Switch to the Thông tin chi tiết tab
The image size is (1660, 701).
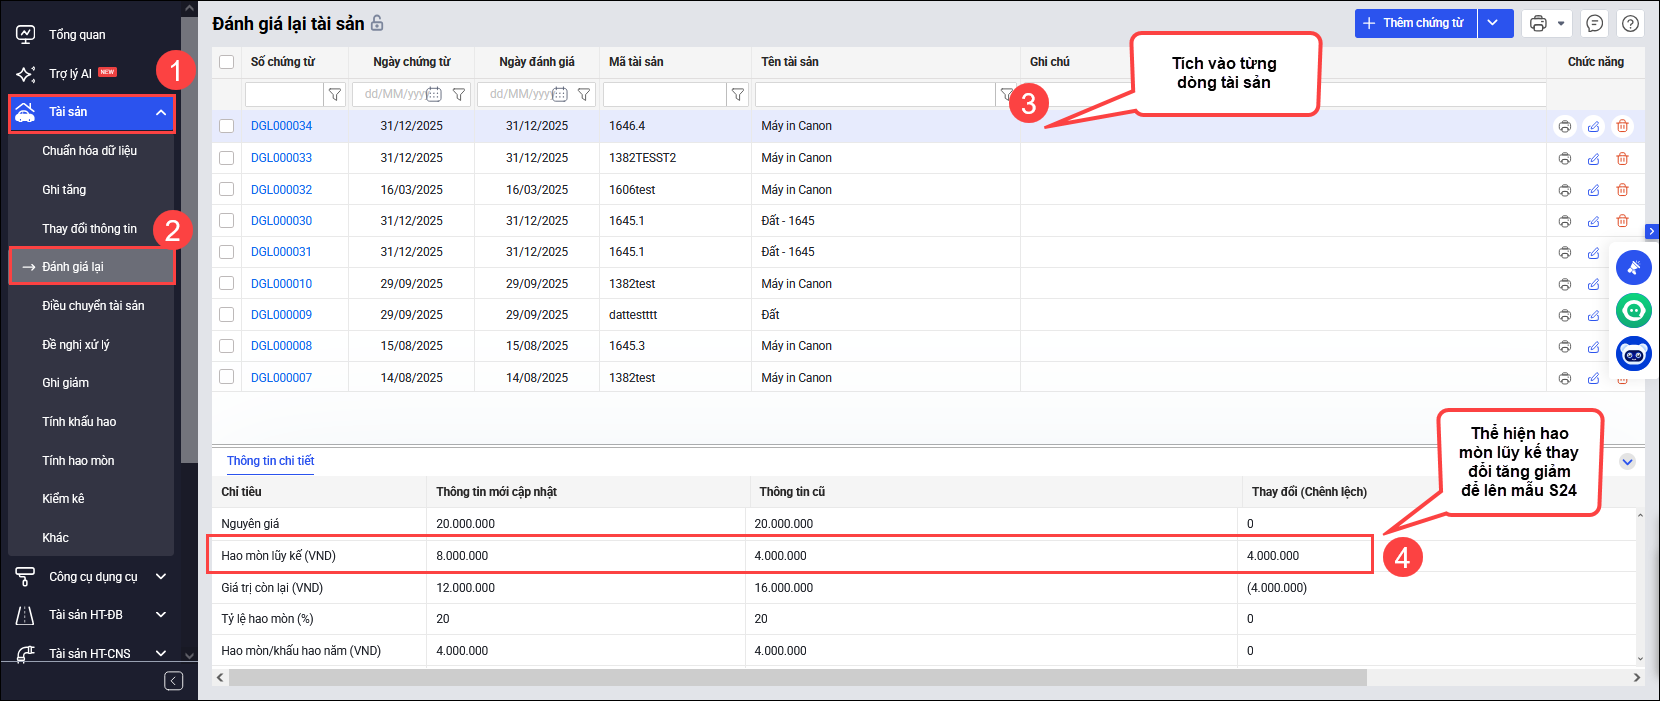click(x=270, y=461)
